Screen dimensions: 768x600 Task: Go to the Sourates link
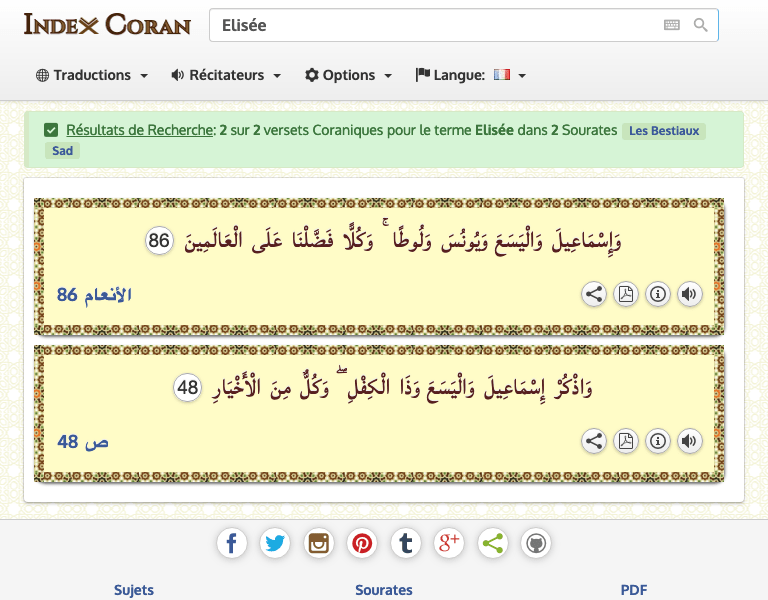point(384,590)
